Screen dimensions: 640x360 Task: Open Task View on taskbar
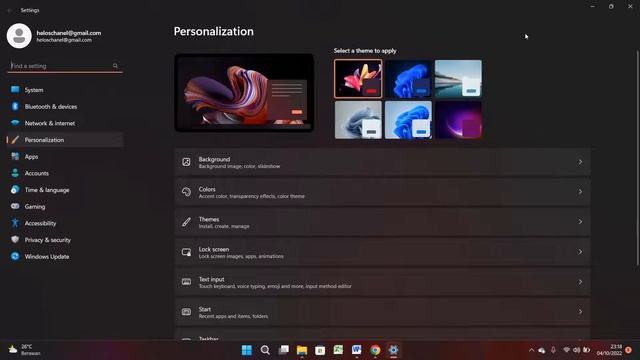[283, 350]
